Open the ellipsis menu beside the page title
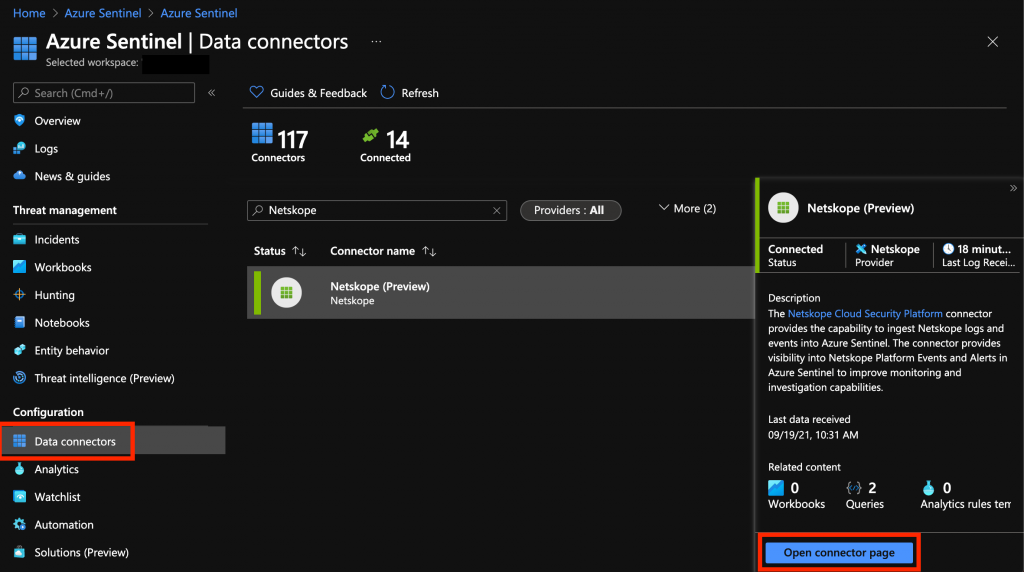Screen dimensions: 1024x572 376,41
